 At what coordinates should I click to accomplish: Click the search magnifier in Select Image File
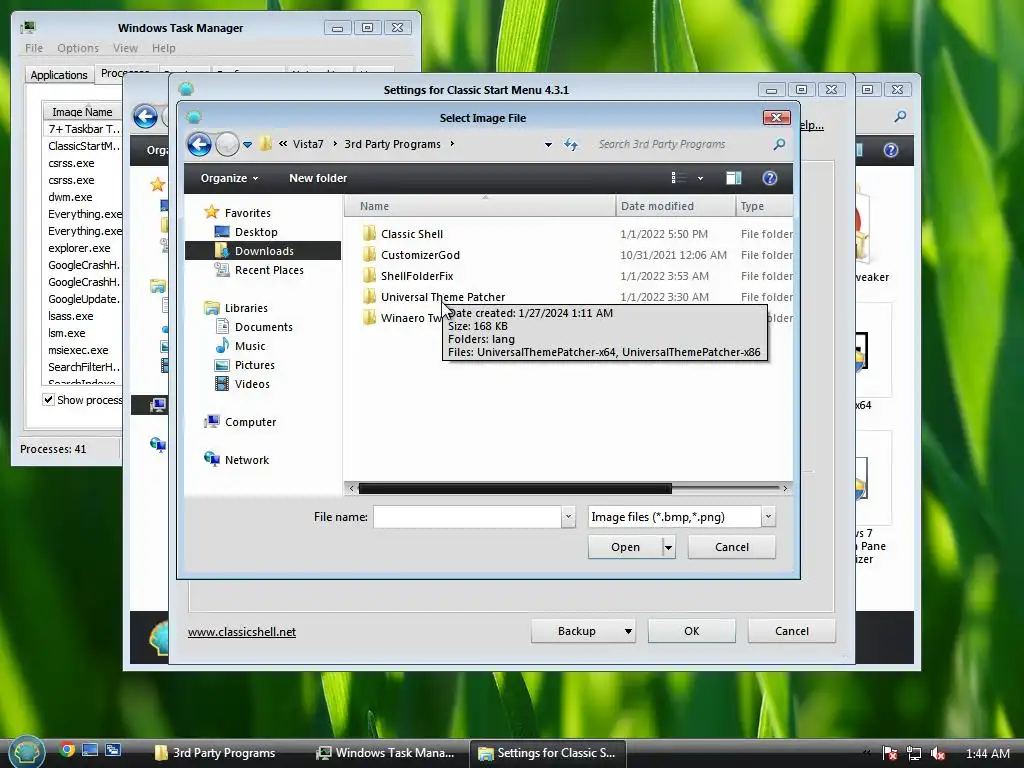pos(779,144)
